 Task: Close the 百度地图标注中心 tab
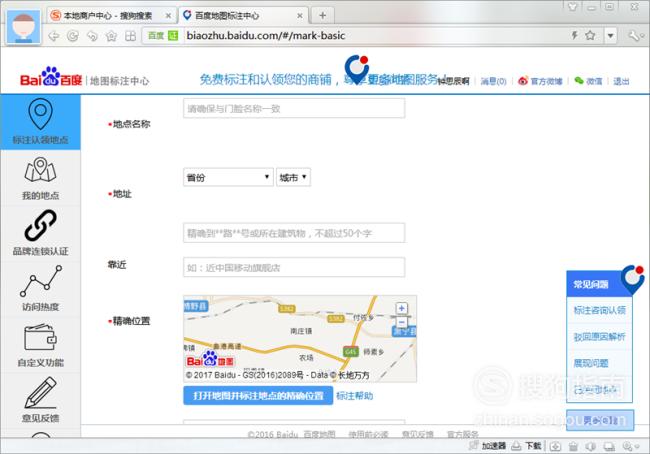[300, 16]
